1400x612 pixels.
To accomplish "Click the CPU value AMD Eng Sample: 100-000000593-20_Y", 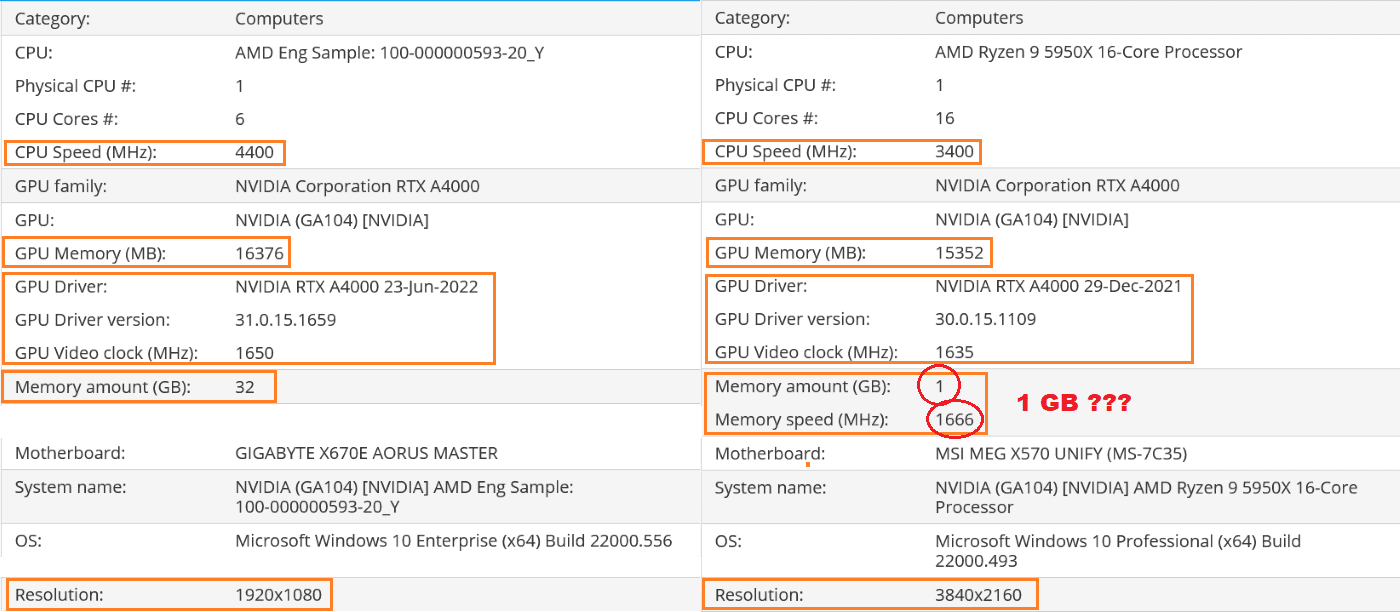I will tap(389, 53).
